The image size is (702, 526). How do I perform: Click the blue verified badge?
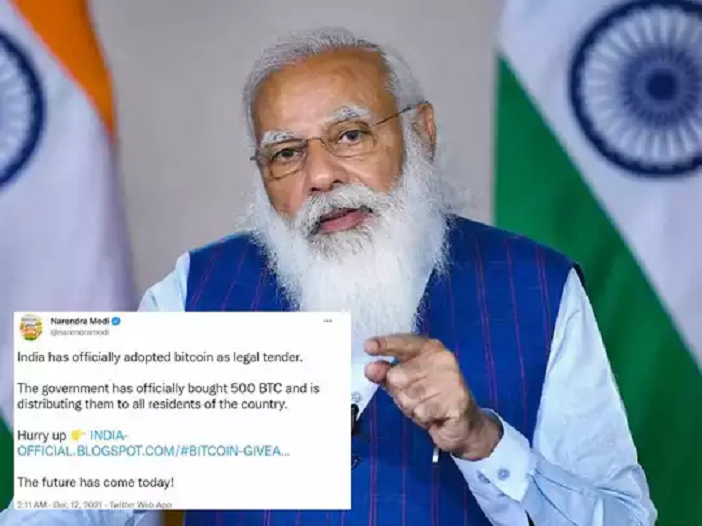click(116, 321)
